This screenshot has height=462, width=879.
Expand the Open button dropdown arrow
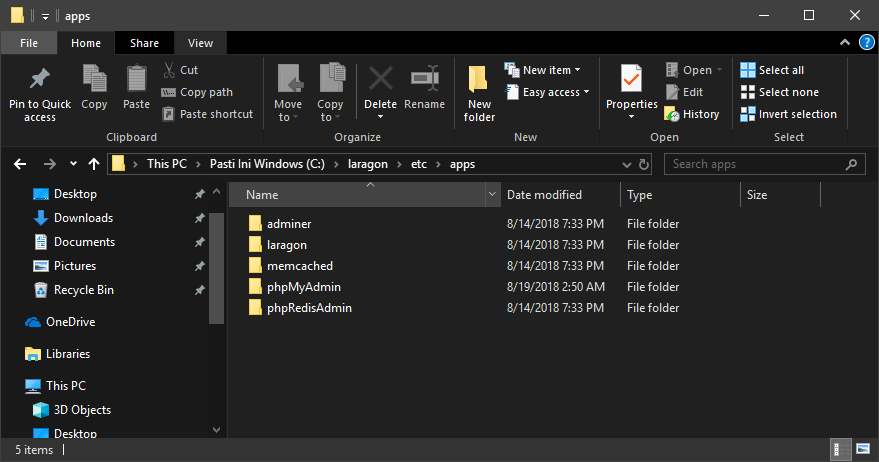click(x=719, y=70)
